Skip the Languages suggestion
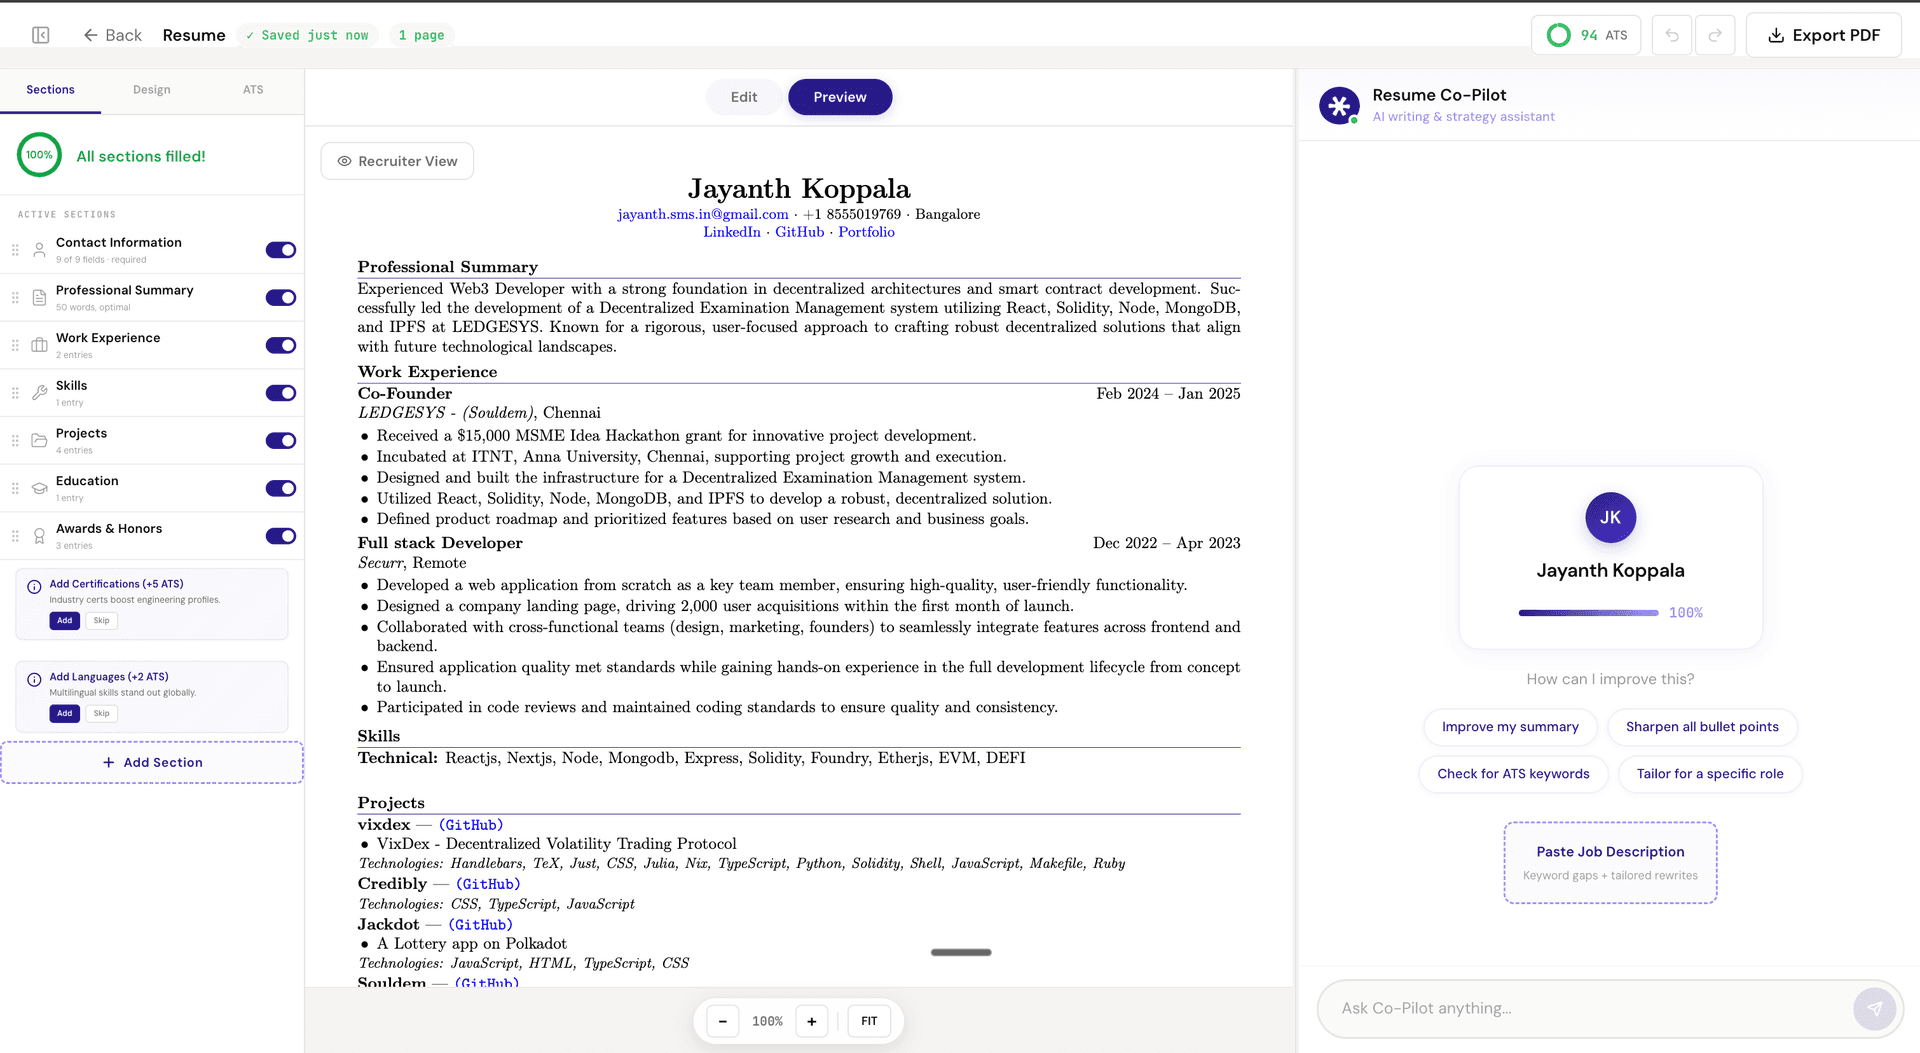This screenshot has width=1920, height=1053. (x=102, y=714)
